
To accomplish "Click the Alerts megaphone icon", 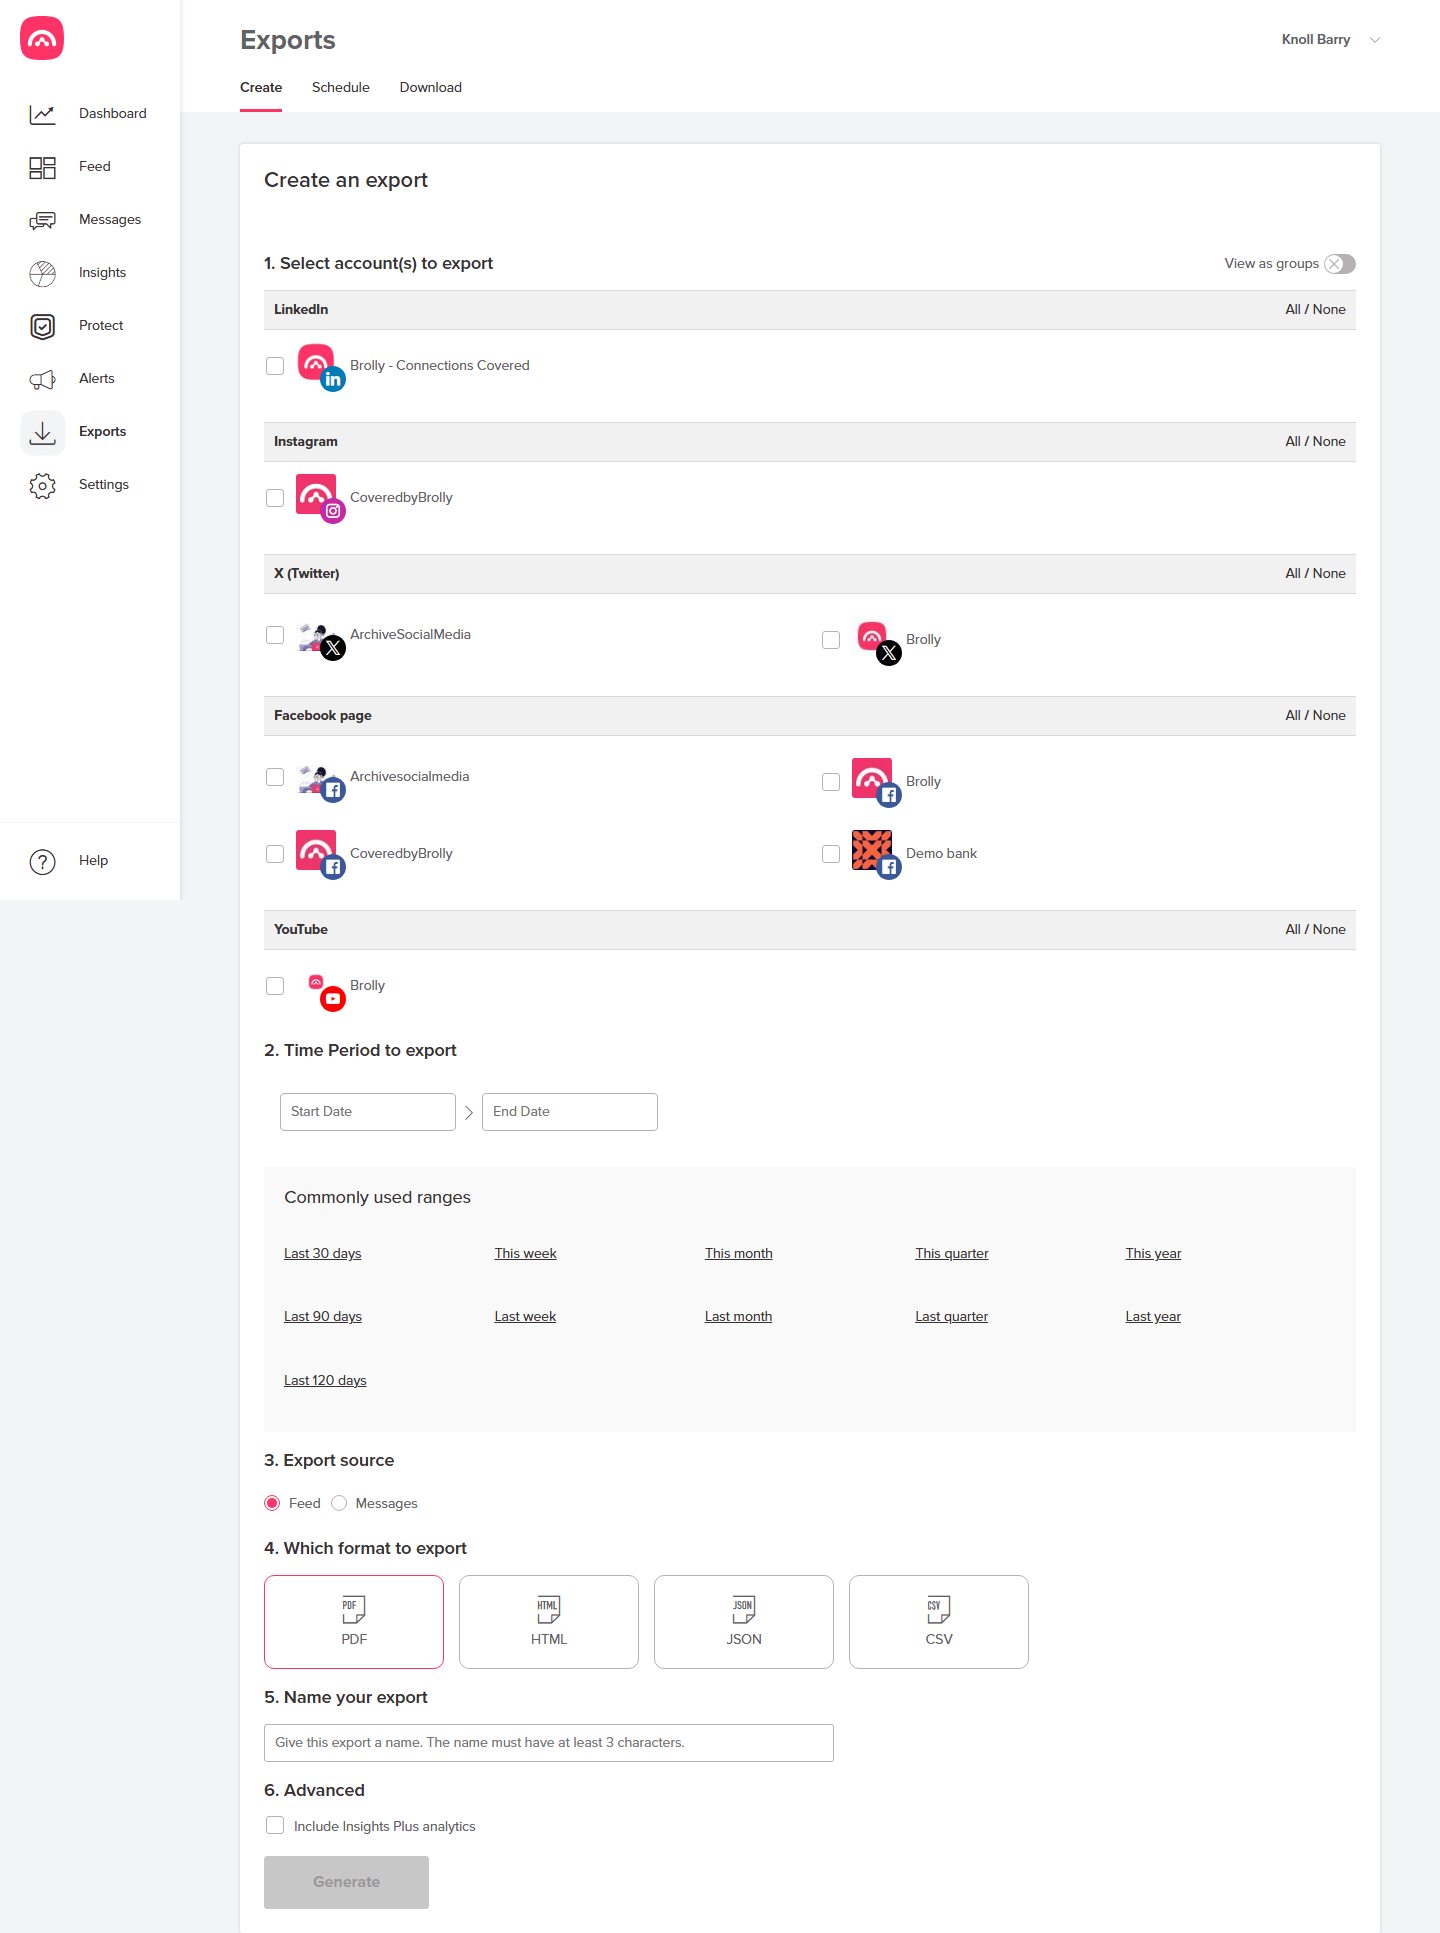I will pos(42,379).
